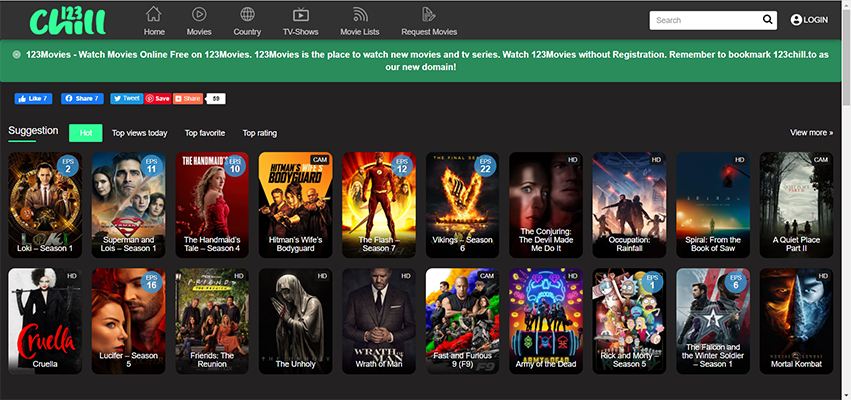
Task: Open Movie Lists menu label
Action: tap(360, 32)
